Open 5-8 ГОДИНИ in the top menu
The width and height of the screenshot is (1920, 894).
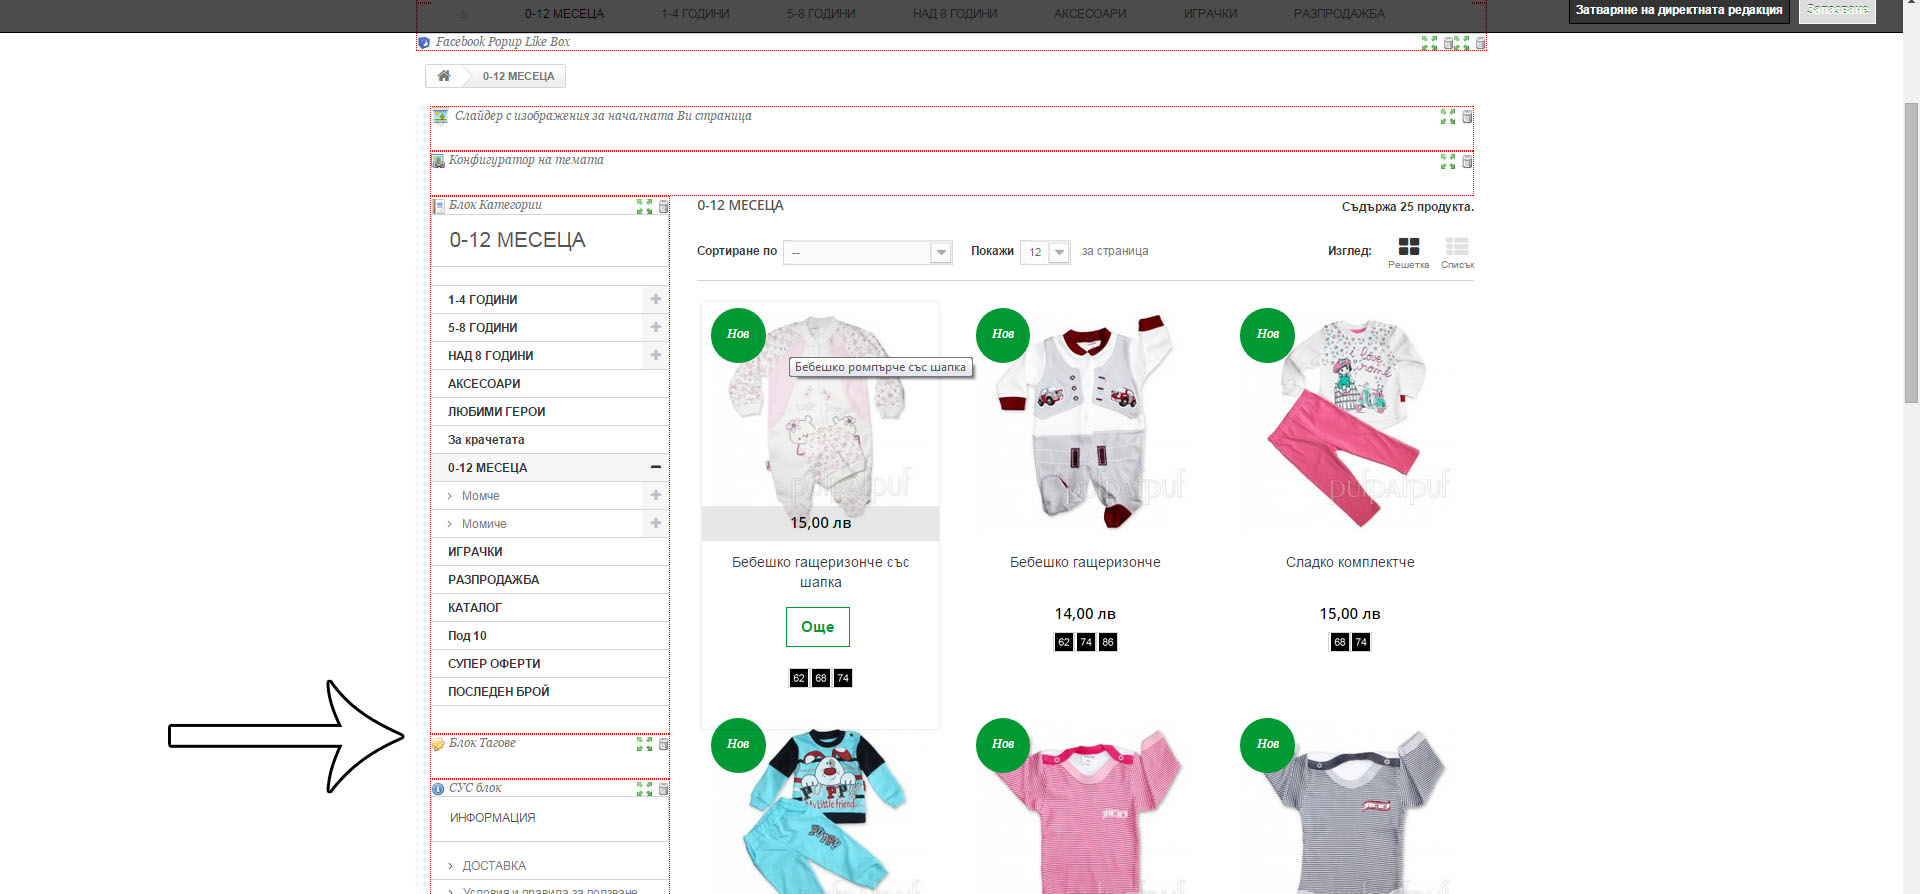[821, 14]
